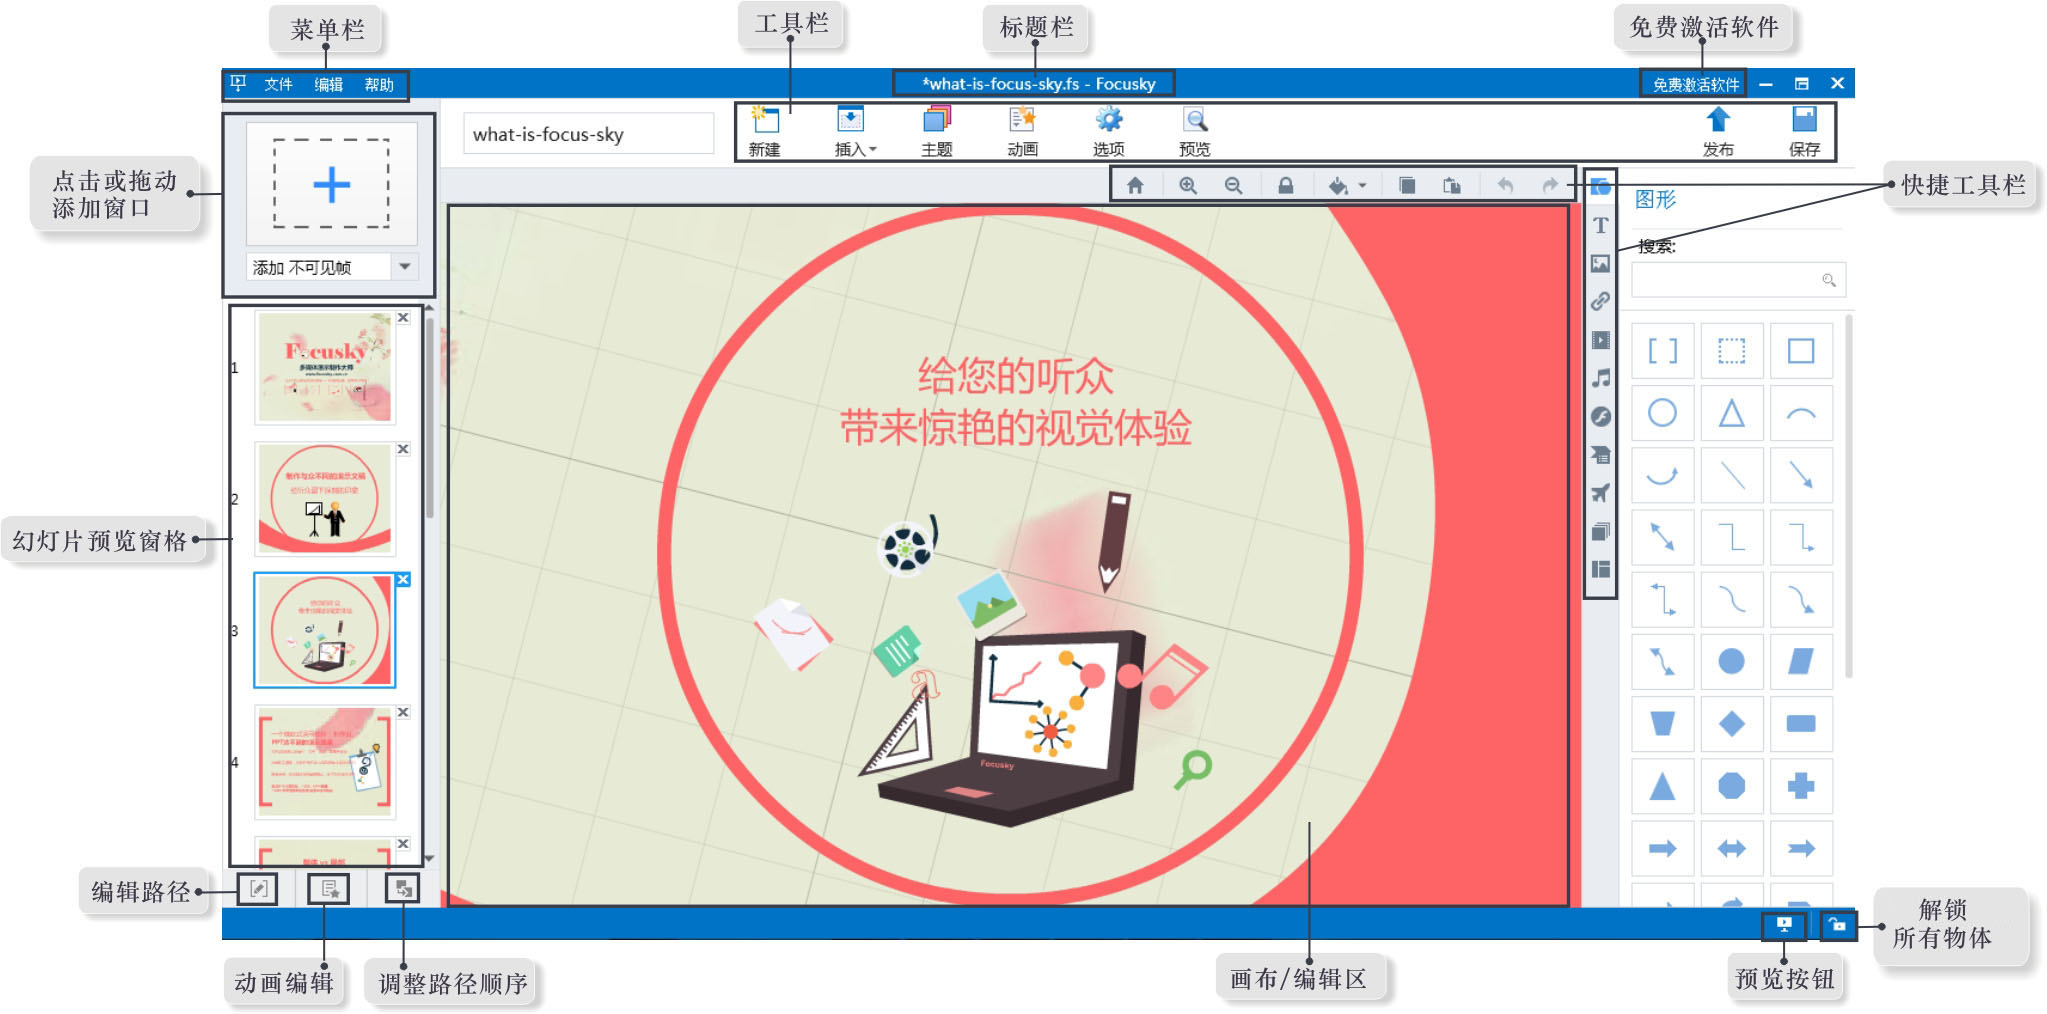Expand the fill color dropdown arrow
This screenshot has width=2047, height=1014.
1362,186
